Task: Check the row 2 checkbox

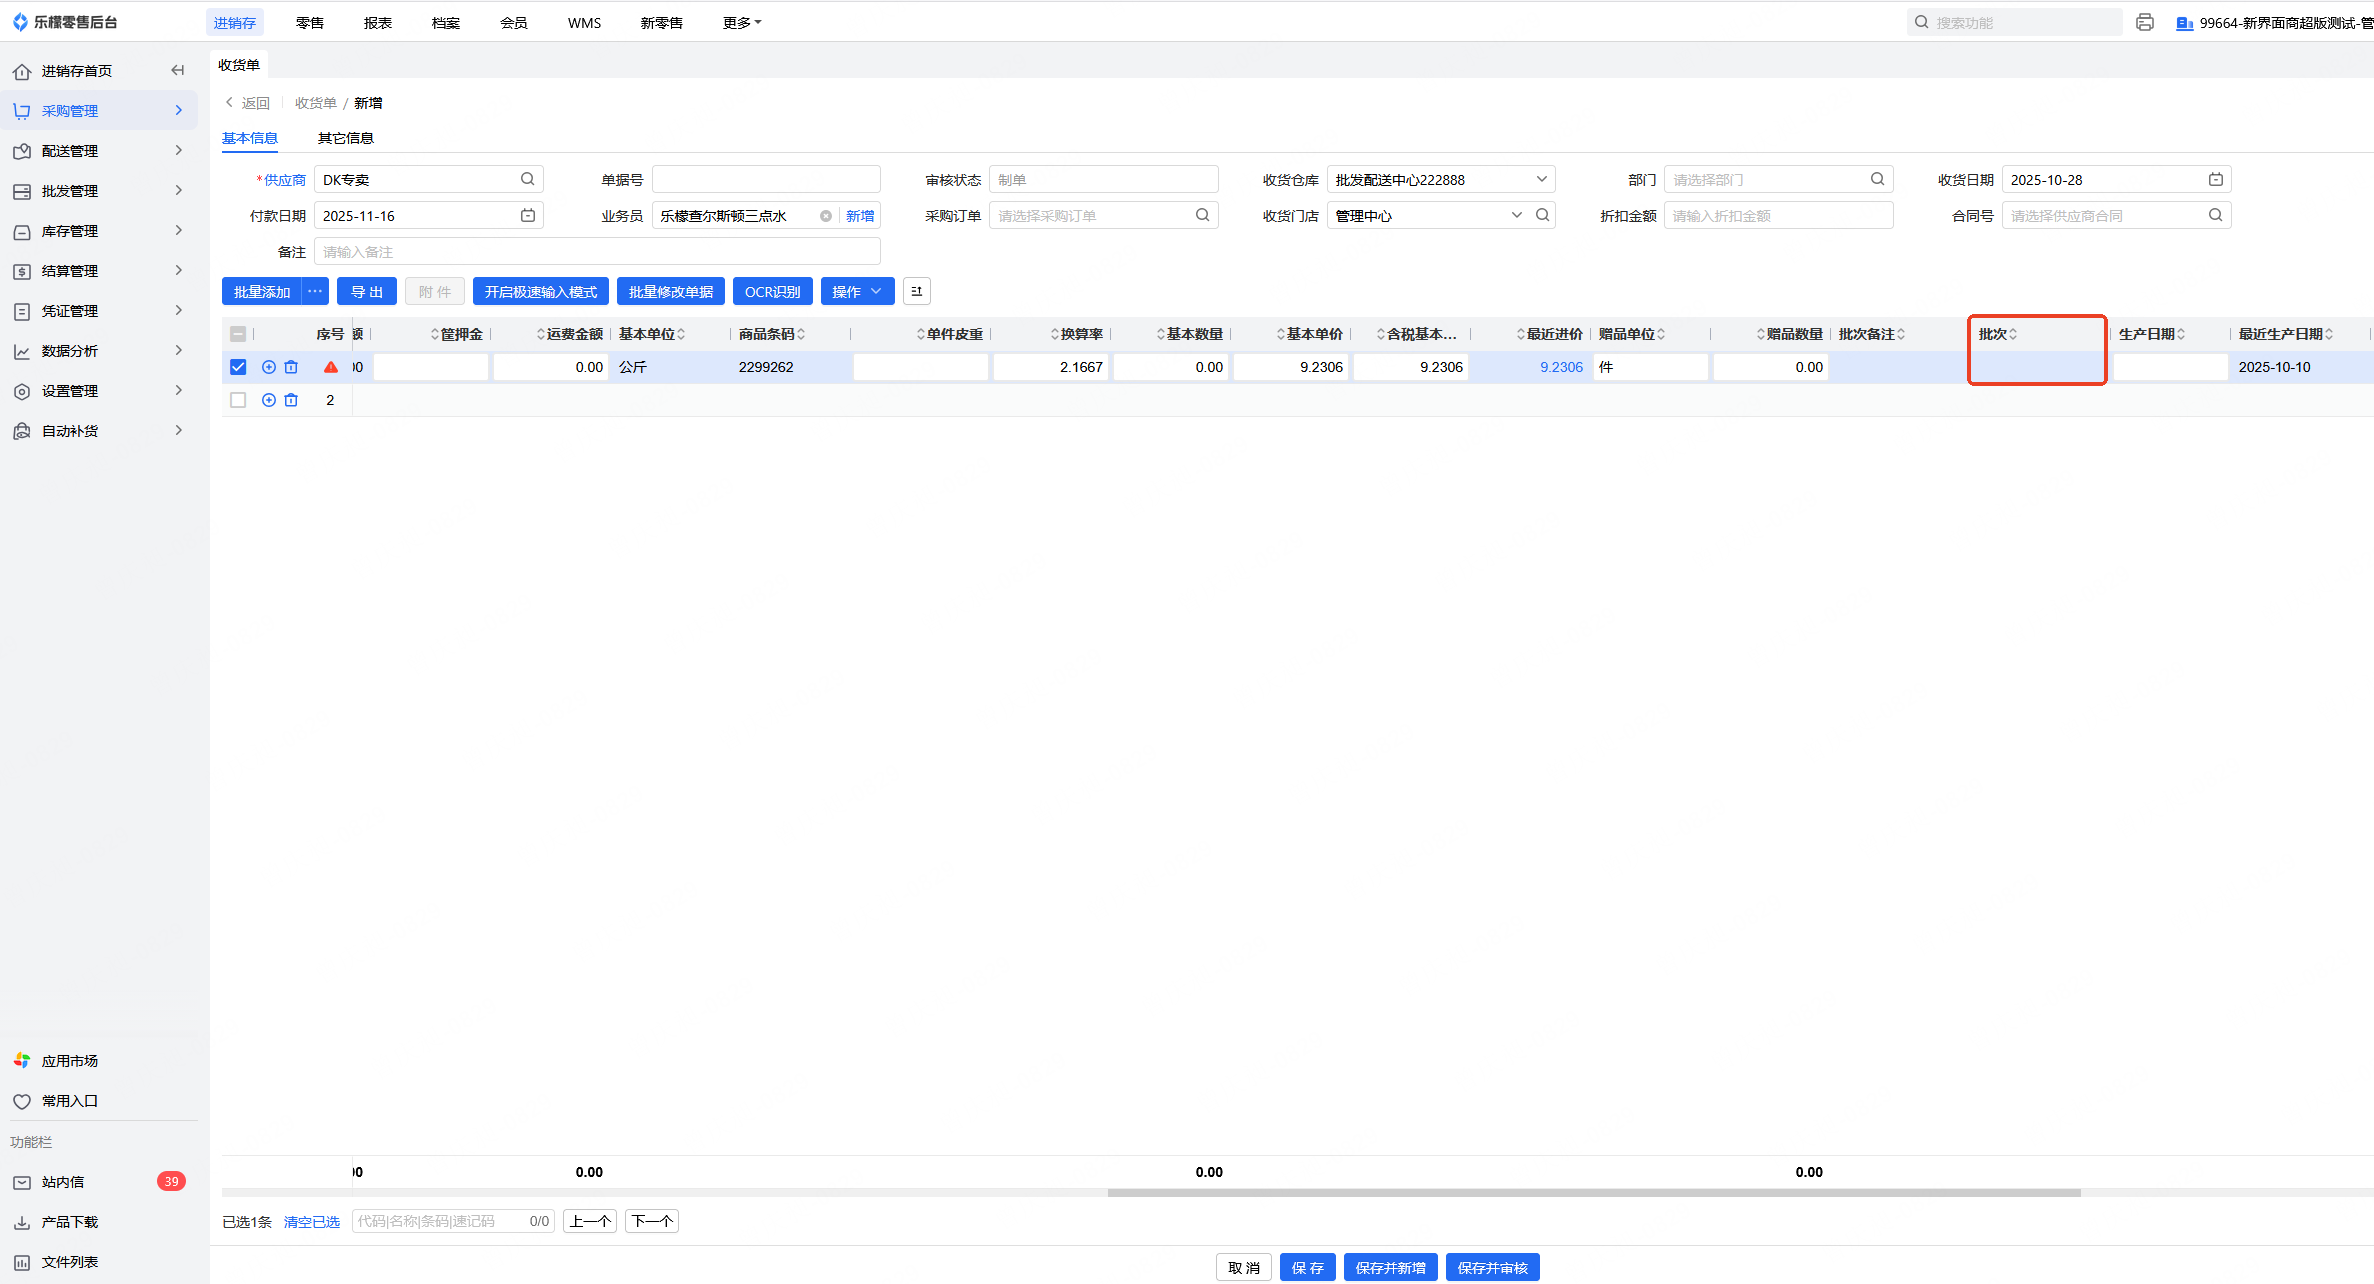Action: point(238,400)
